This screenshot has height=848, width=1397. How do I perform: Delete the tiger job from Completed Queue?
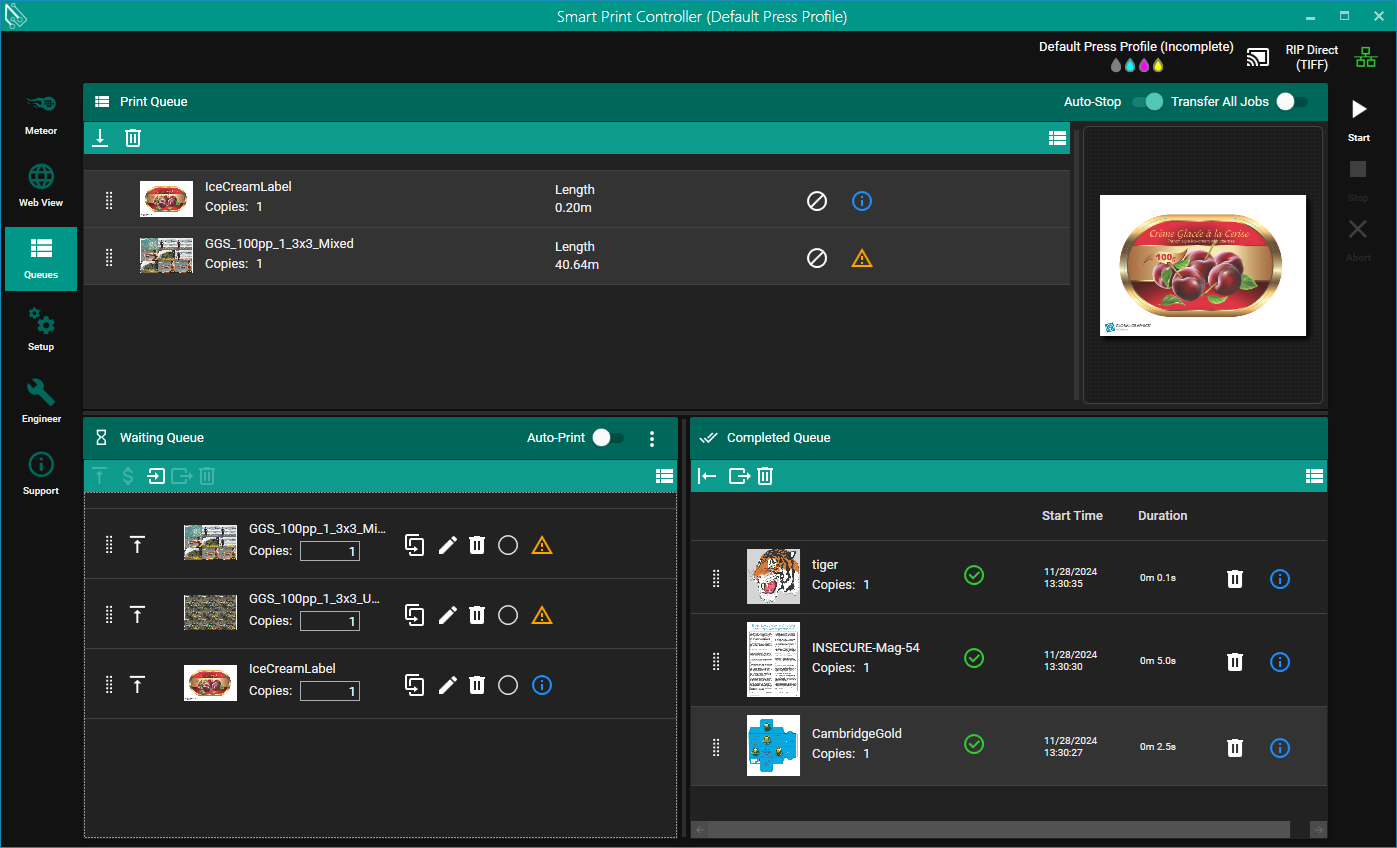point(1235,579)
